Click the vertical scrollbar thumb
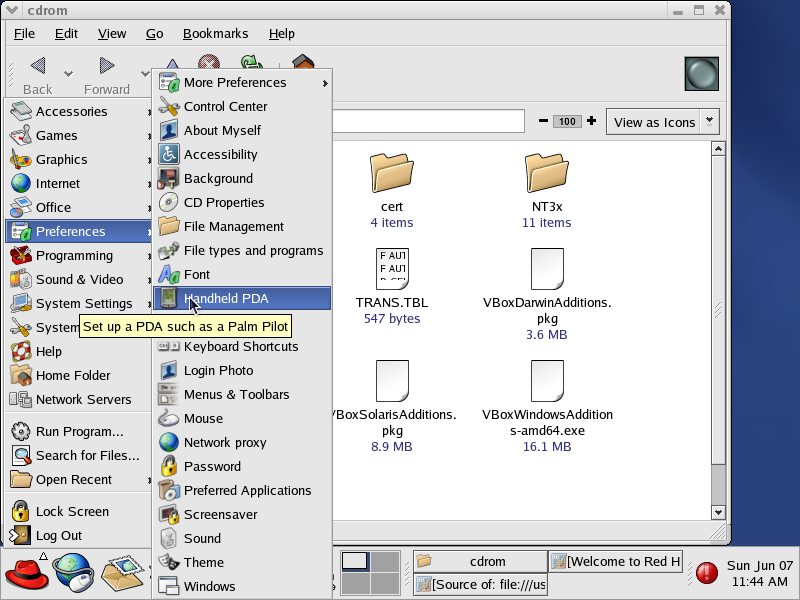 click(x=718, y=310)
